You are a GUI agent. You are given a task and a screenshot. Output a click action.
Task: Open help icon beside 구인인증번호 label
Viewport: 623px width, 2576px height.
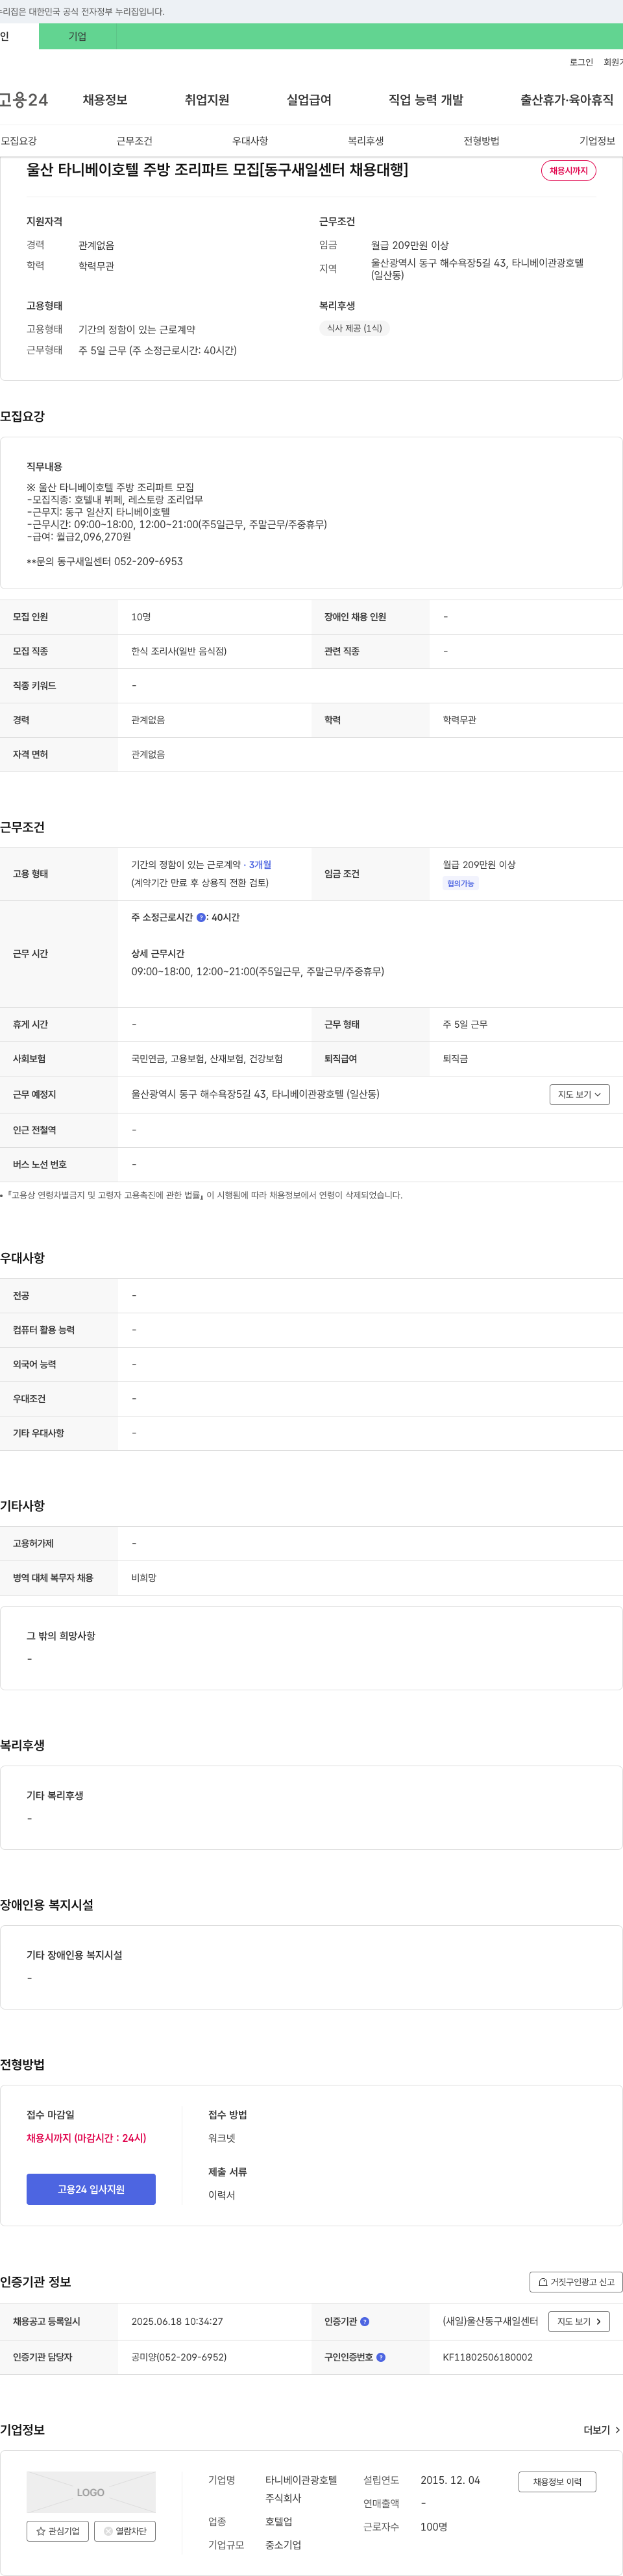381,2357
